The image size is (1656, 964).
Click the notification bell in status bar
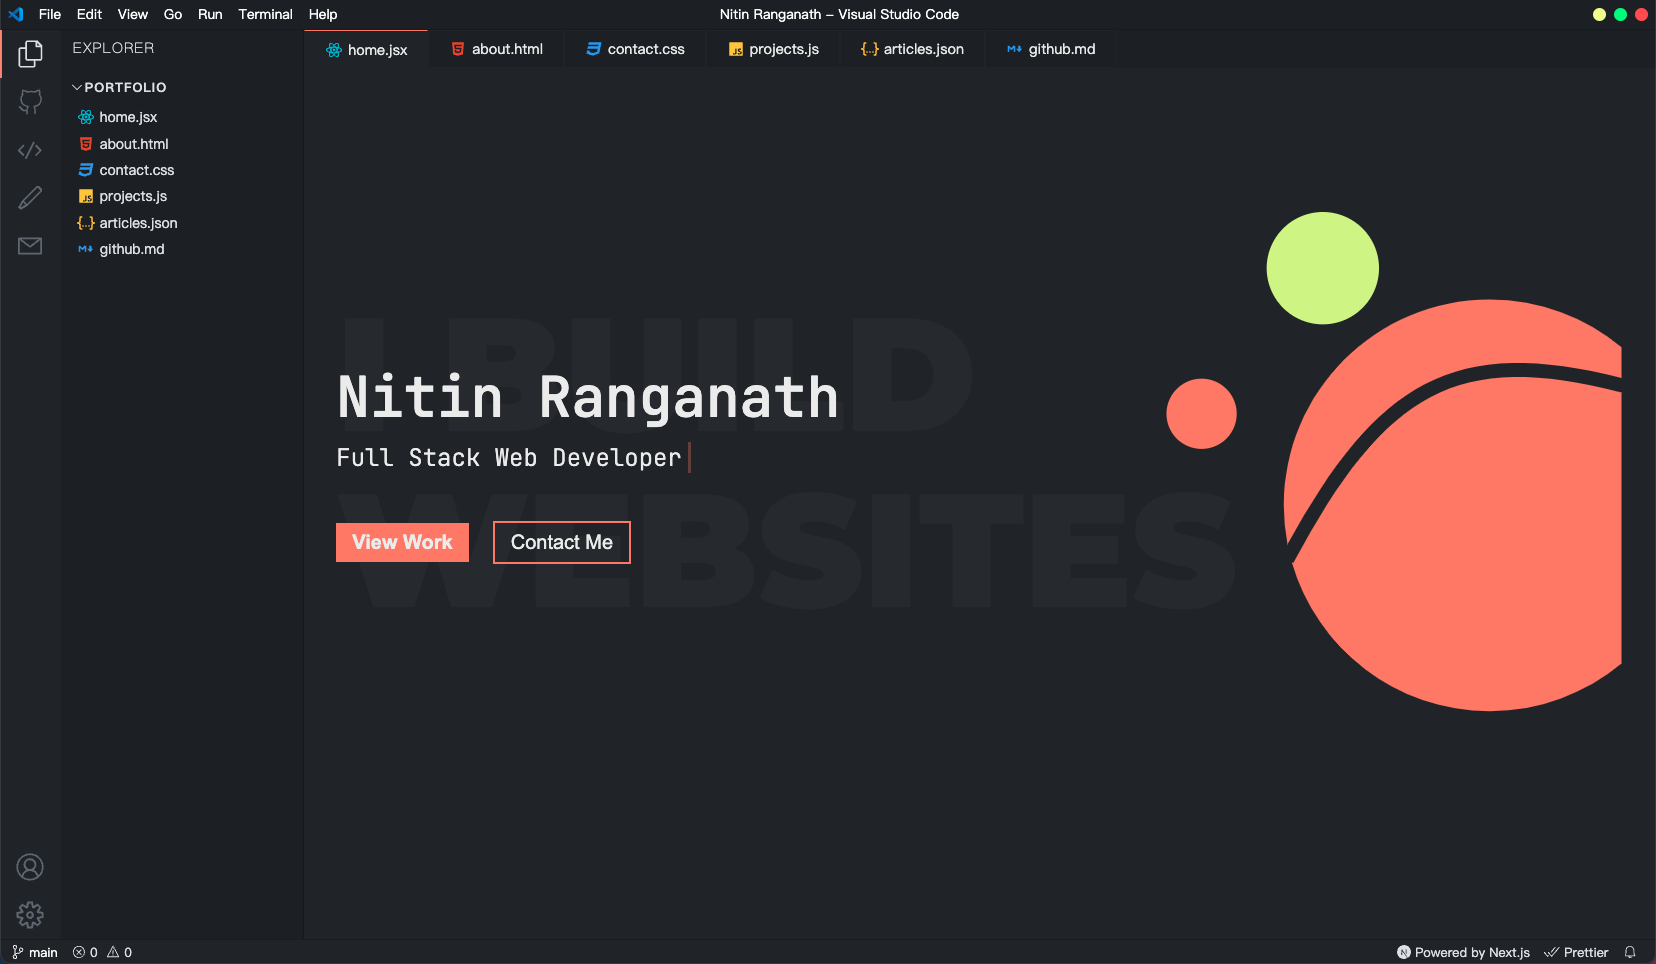coord(1630,952)
